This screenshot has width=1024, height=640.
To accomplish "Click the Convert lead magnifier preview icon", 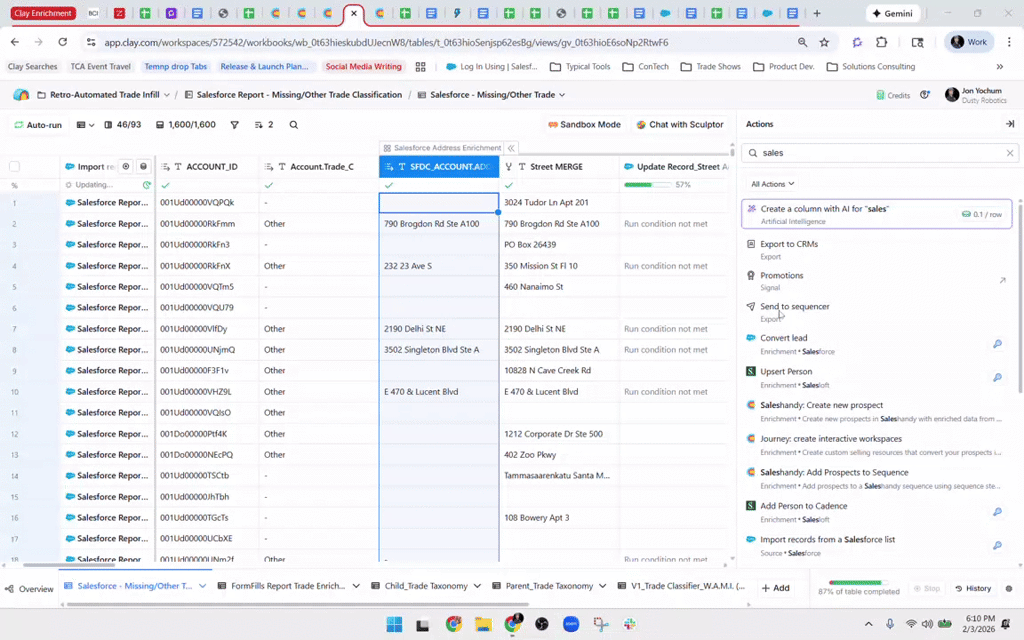I will click(996, 344).
